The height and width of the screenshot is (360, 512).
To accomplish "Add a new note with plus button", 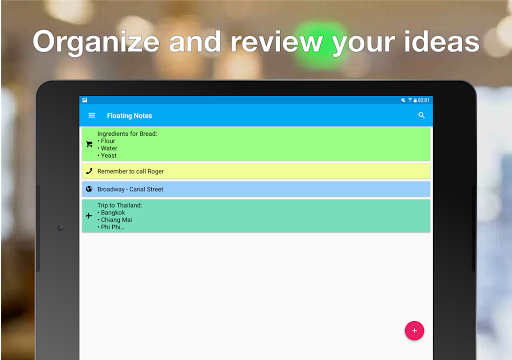I will click(x=414, y=331).
